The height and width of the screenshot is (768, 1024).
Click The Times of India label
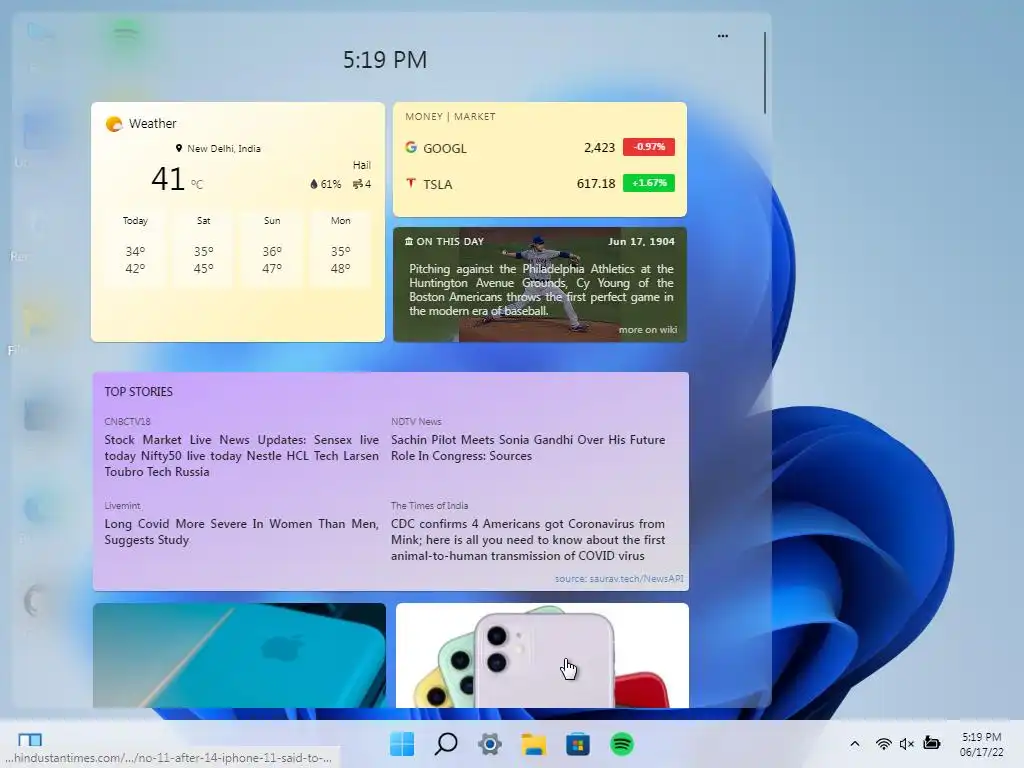click(x=429, y=506)
